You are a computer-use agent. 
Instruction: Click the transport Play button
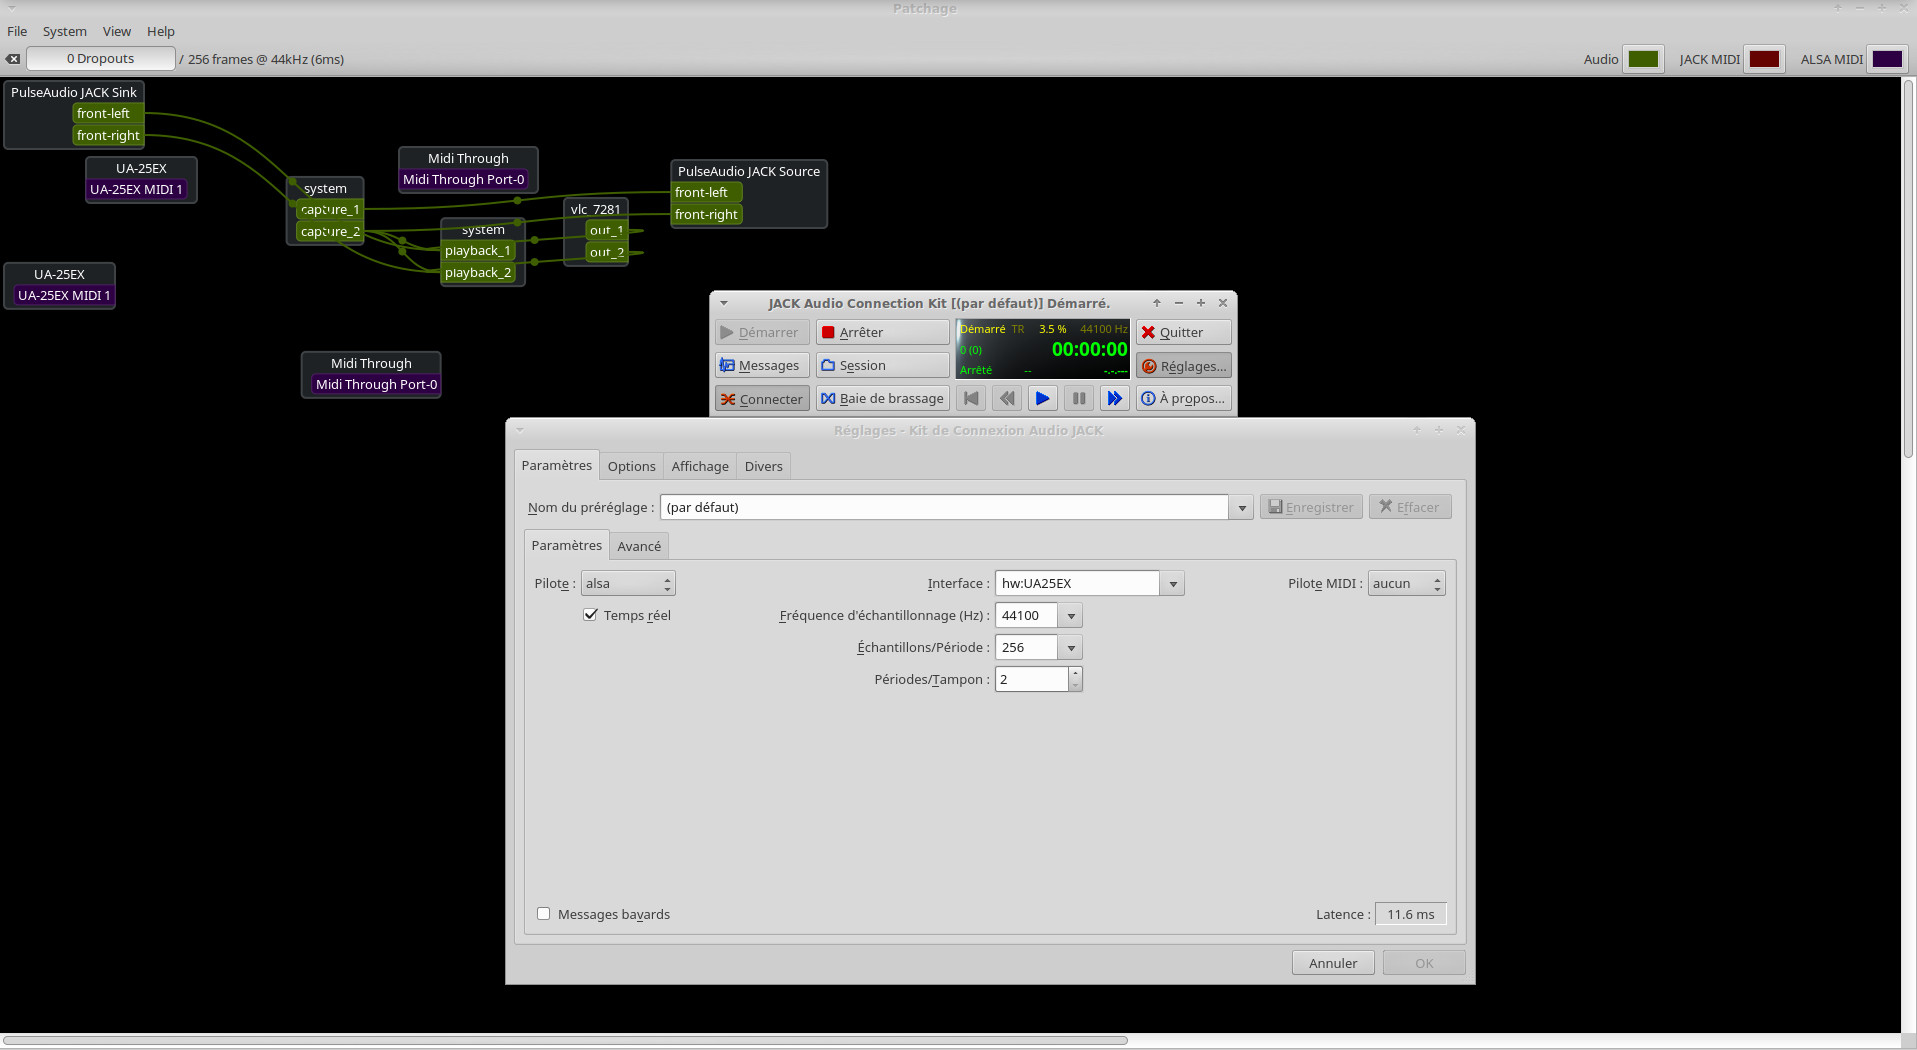pos(1042,399)
